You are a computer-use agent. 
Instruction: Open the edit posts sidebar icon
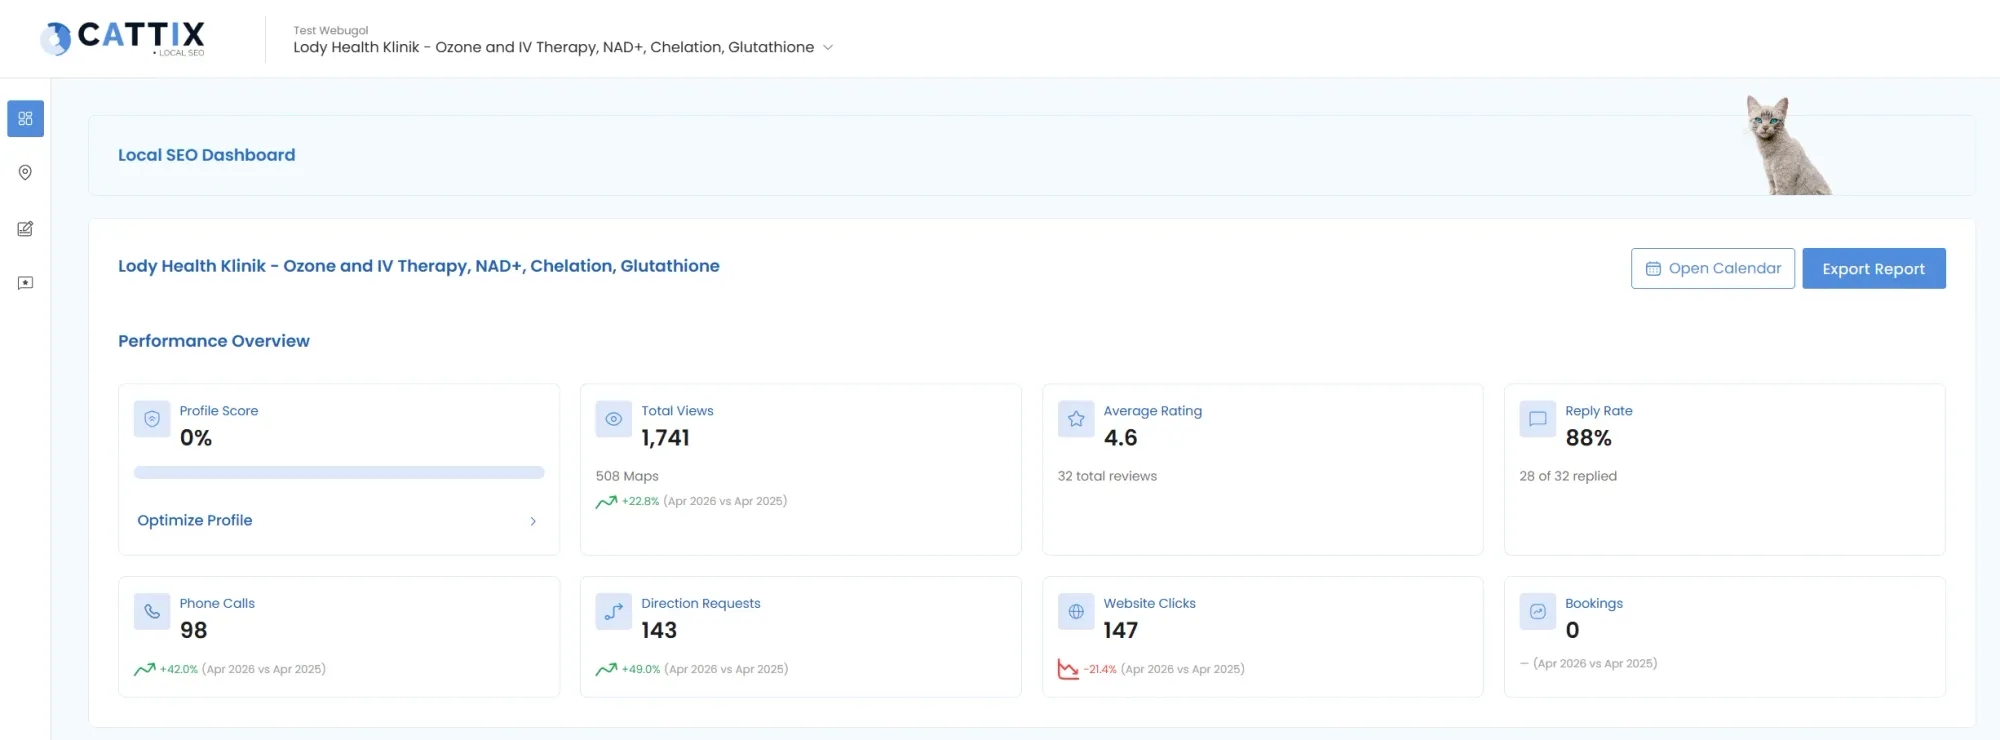point(26,229)
